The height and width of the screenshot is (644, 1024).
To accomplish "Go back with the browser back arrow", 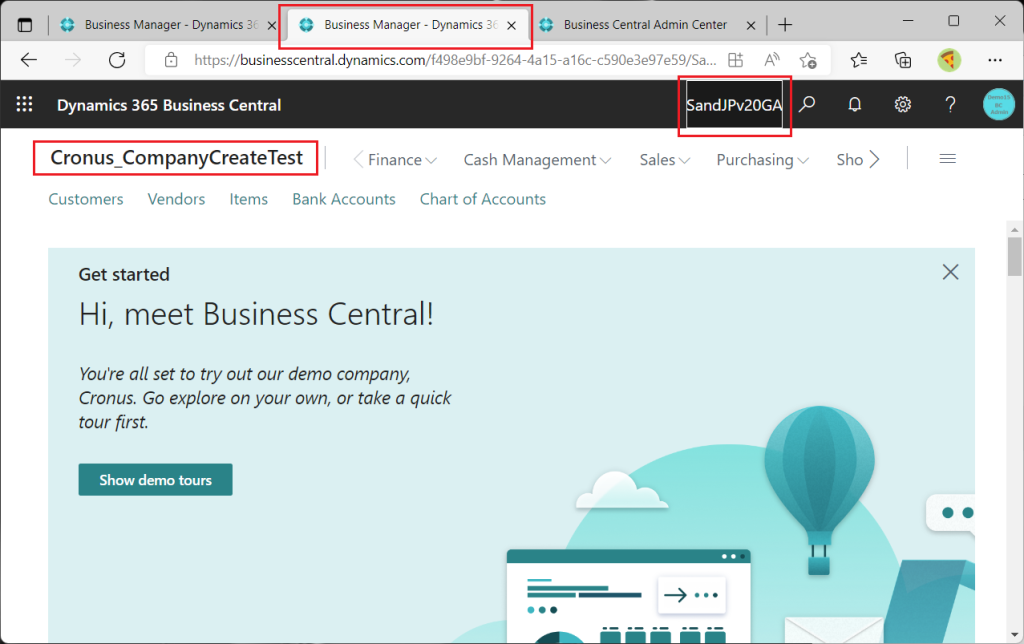I will (29, 60).
